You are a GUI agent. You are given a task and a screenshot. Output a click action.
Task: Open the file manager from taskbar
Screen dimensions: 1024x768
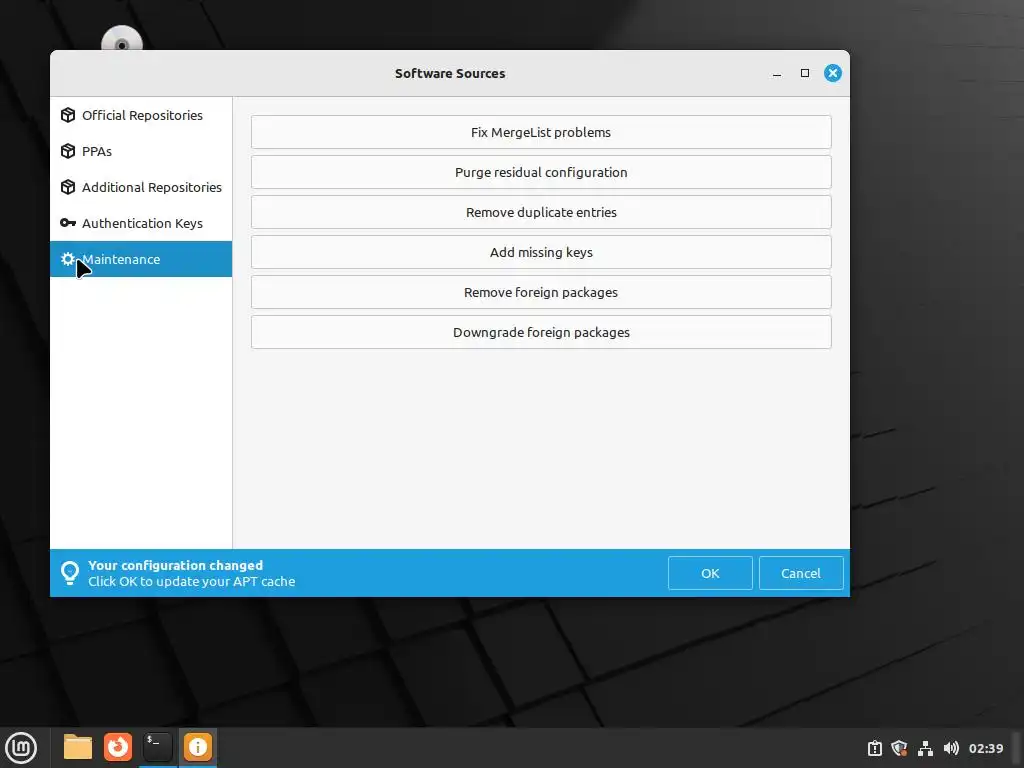click(x=78, y=747)
